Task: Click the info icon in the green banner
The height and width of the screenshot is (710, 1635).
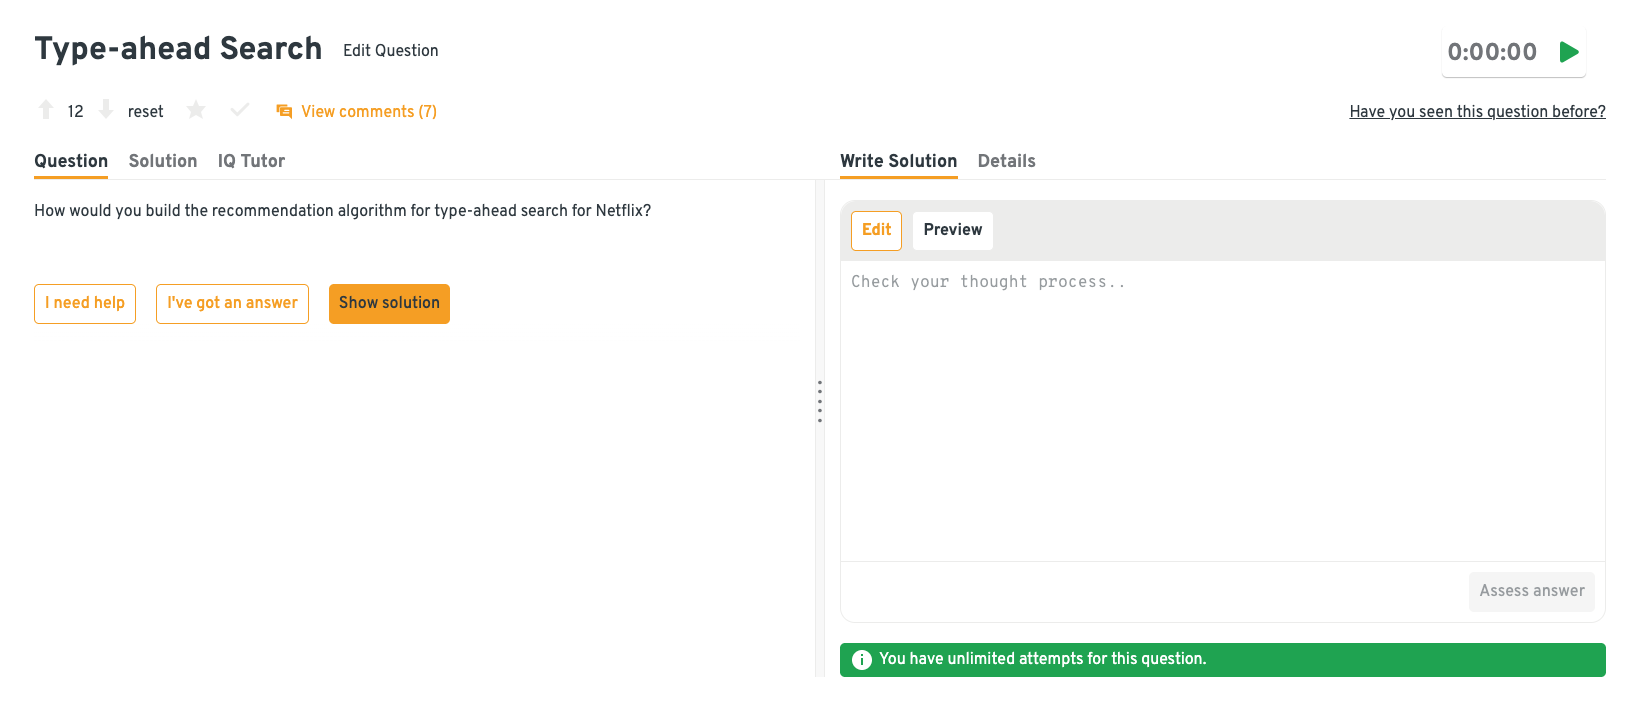Action: [861, 660]
